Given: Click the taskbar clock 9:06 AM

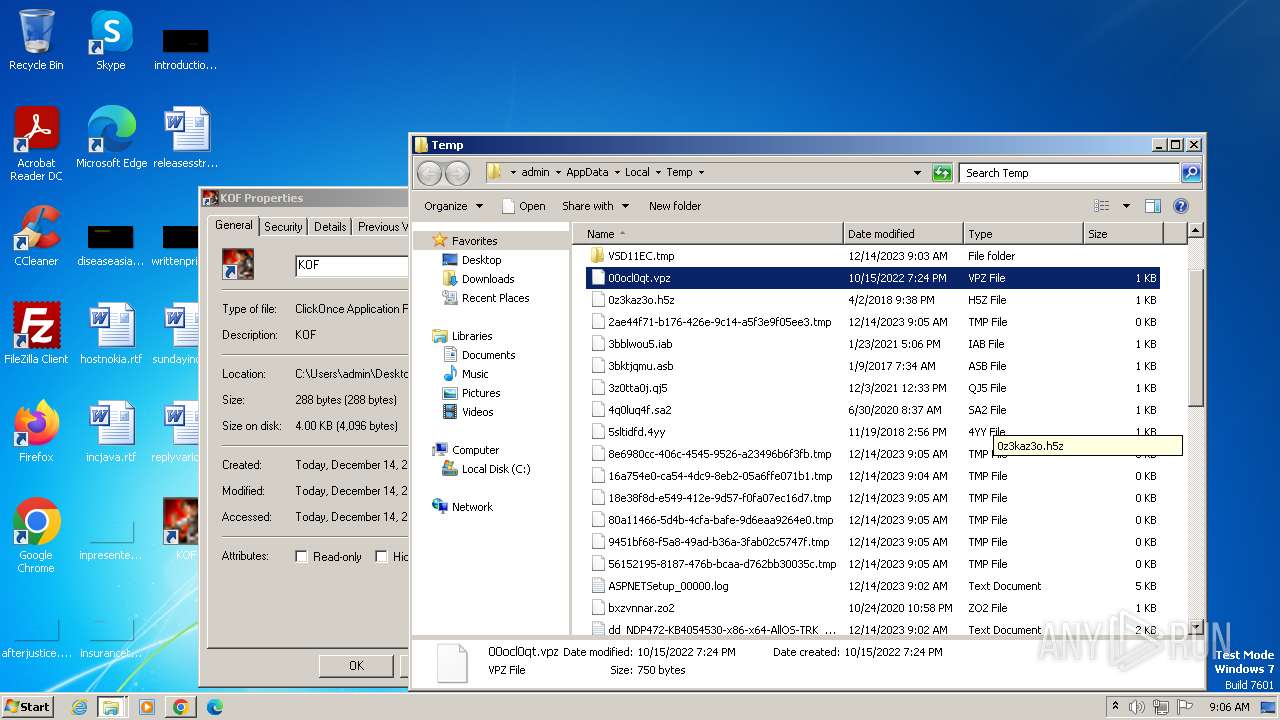Looking at the screenshot, I should coord(1229,707).
